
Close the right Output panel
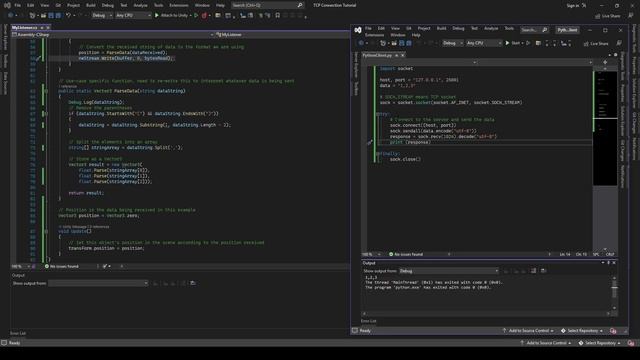614,263
